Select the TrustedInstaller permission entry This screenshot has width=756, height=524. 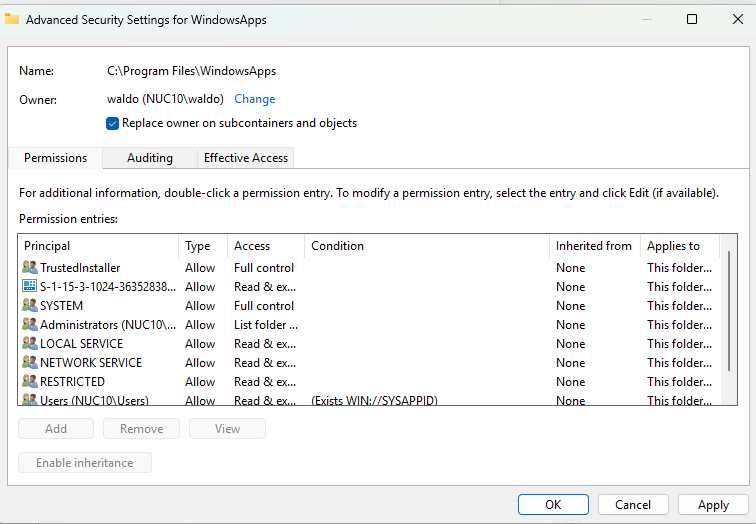point(369,268)
